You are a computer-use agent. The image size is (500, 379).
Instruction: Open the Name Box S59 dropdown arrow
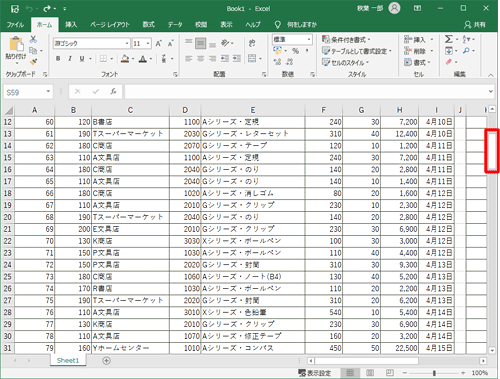[48, 91]
